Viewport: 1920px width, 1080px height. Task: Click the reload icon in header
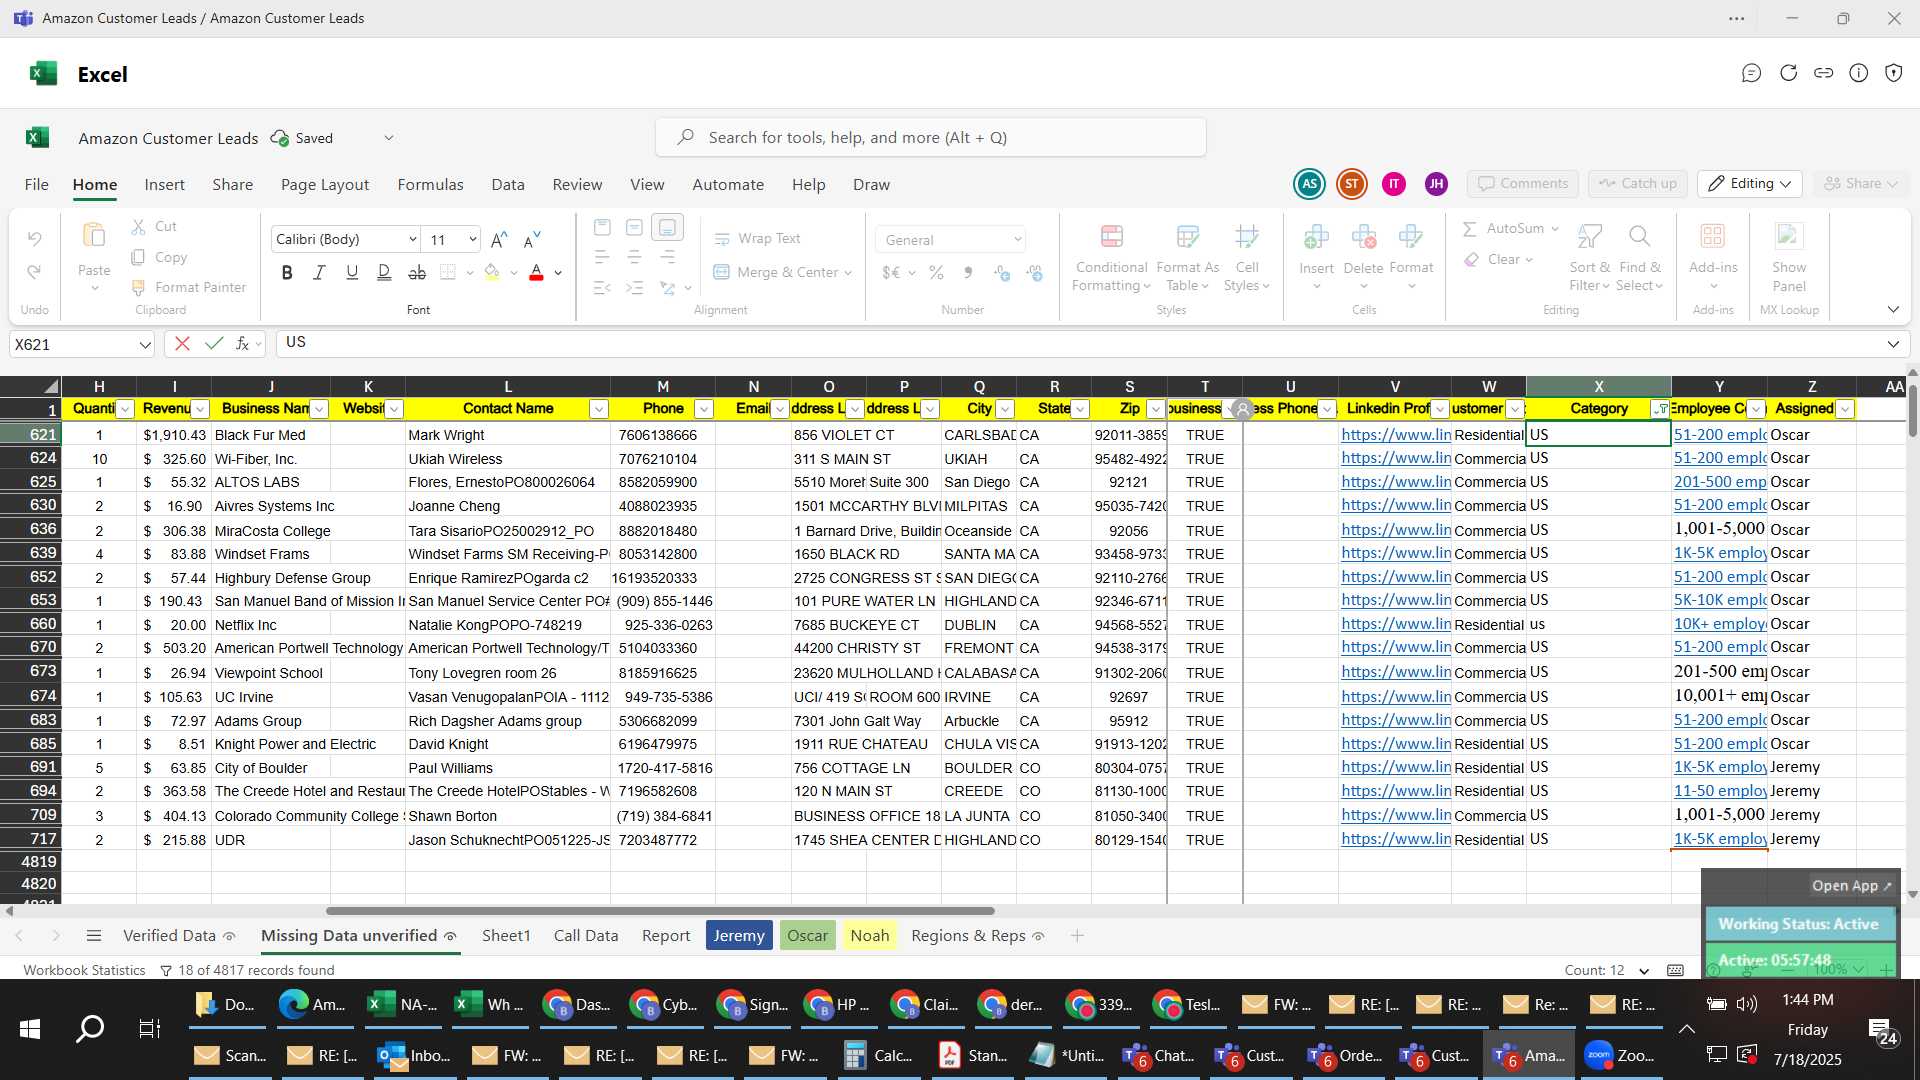[x=1788, y=73]
